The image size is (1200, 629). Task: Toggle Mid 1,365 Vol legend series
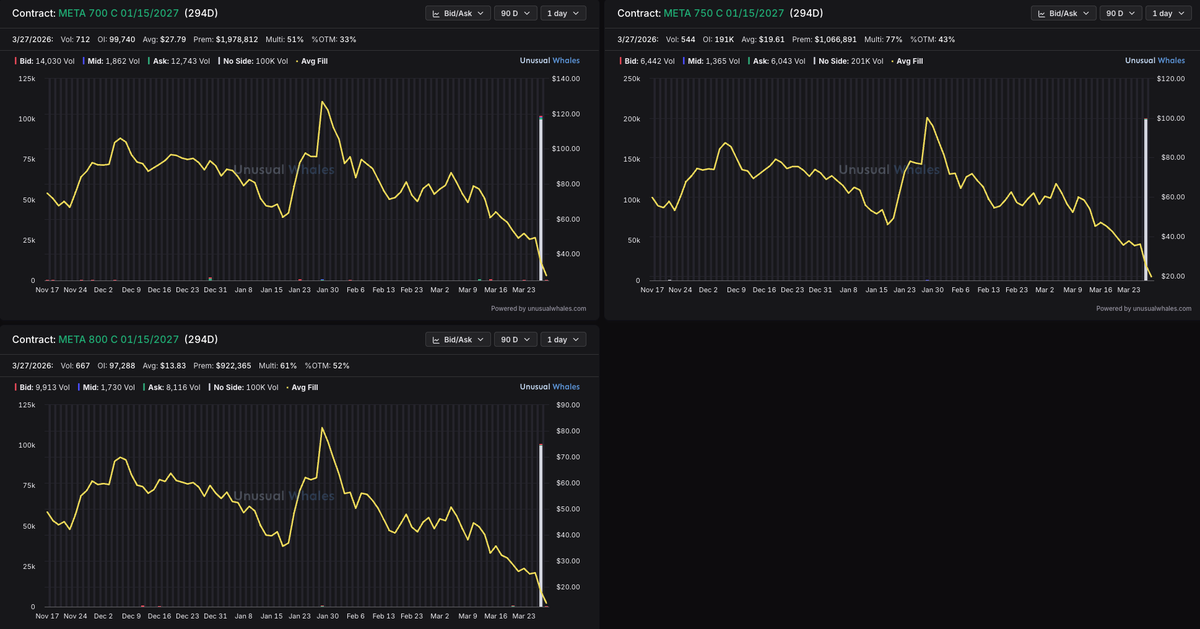(x=712, y=61)
